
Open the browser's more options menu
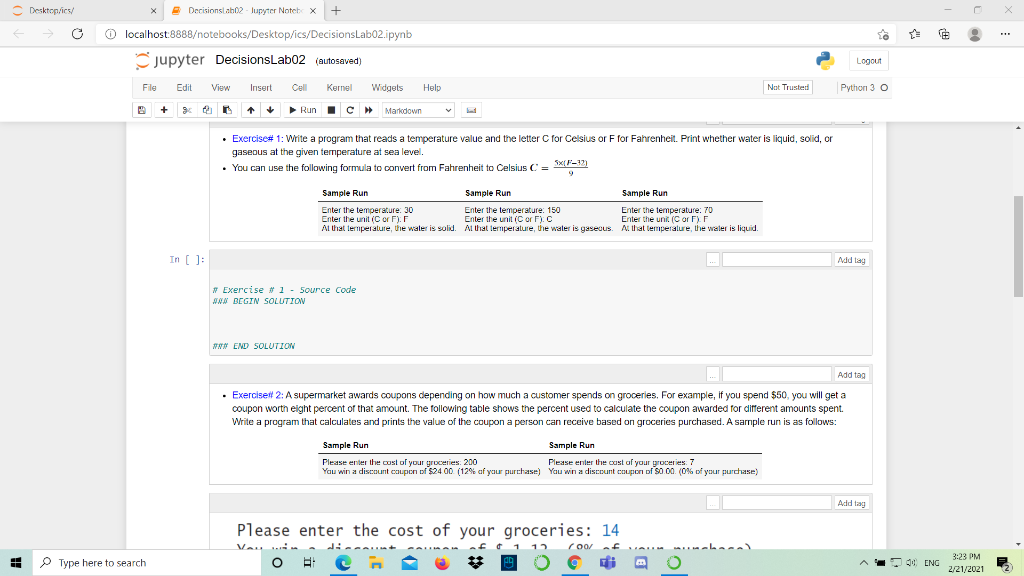[x=1007, y=33]
